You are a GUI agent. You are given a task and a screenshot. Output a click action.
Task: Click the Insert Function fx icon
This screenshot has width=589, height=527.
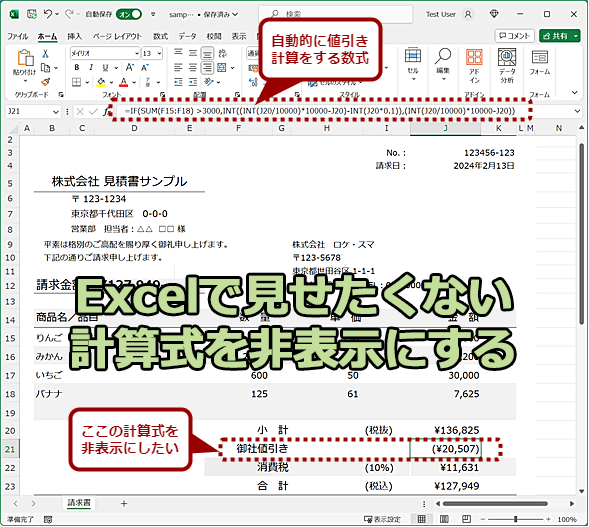(107, 111)
